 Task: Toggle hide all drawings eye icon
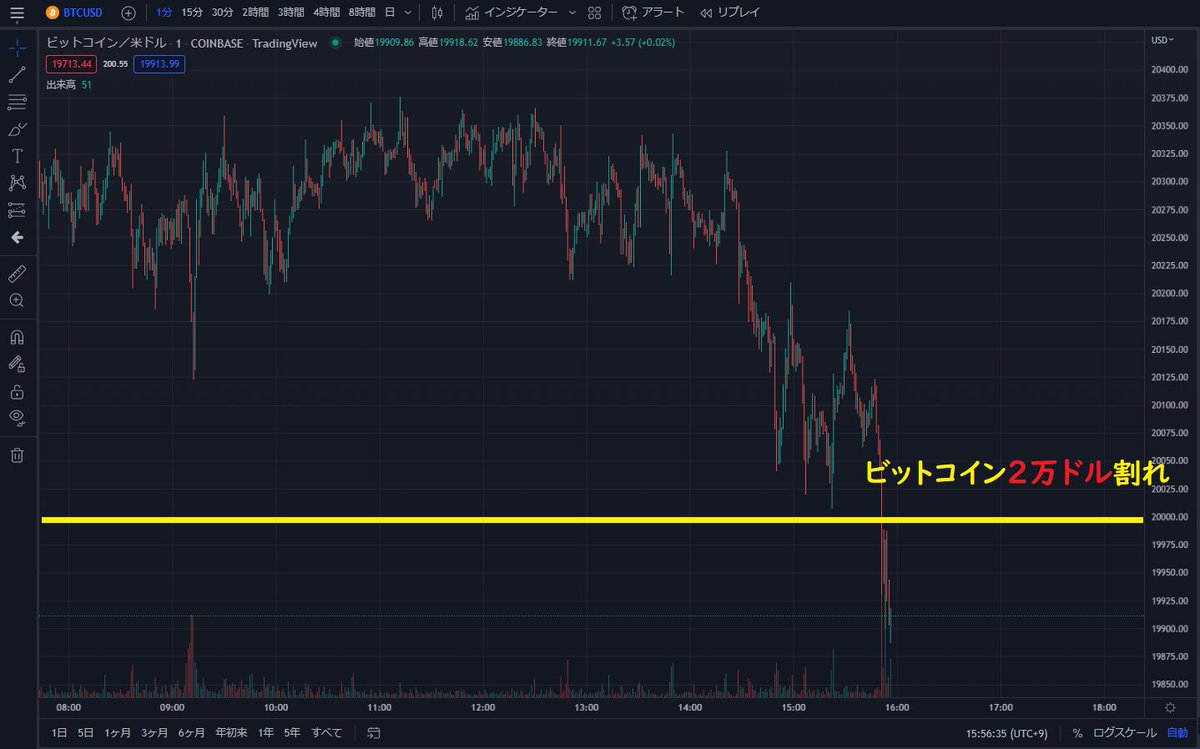pos(17,417)
